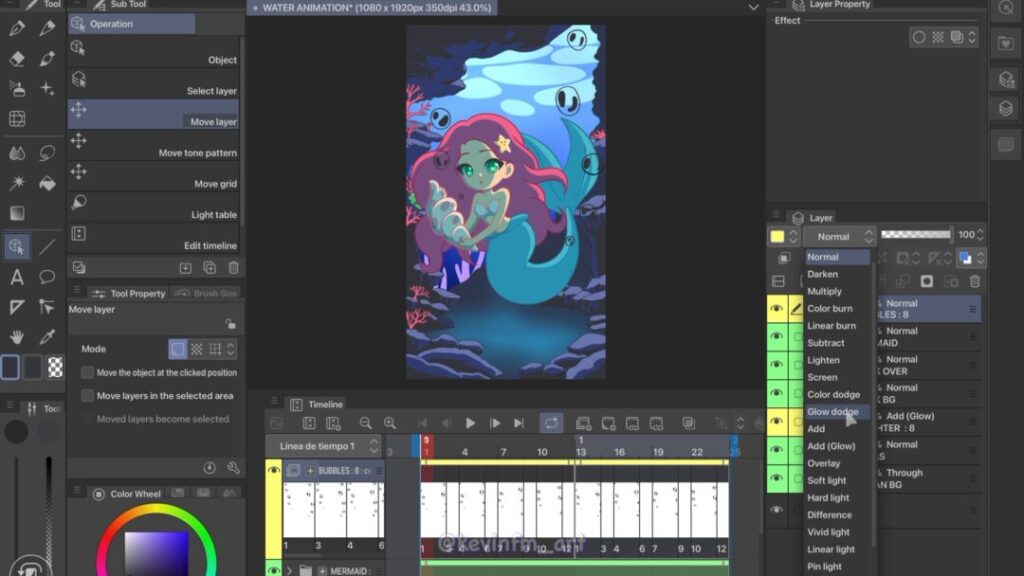Choose Overlay blending mode
Viewport: 1024px width, 576px height.
click(824, 463)
